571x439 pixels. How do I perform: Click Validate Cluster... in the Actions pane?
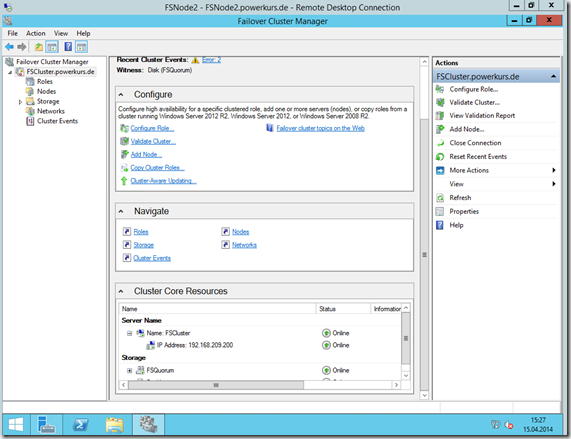474,102
